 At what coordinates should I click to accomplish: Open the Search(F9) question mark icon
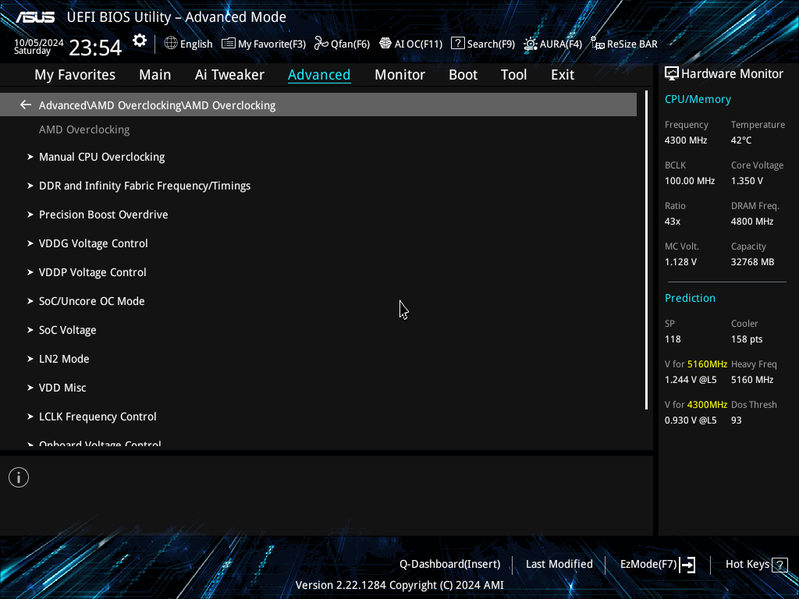coord(458,43)
